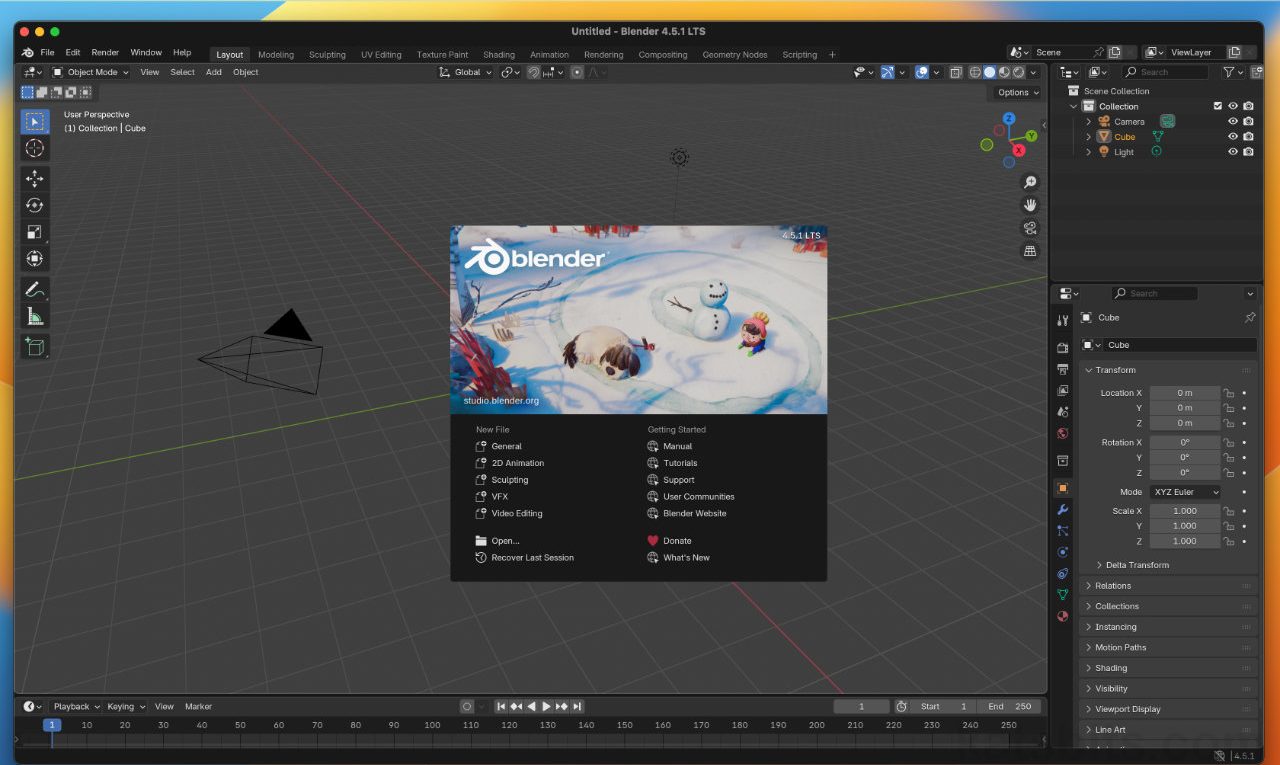Viewport: 1280px width, 765px height.
Task: Open the Manual link on splash
Action: pos(670,446)
